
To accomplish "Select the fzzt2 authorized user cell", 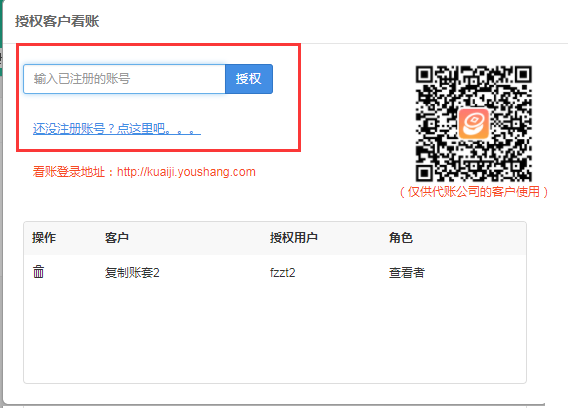I will click(x=283, y=272).
